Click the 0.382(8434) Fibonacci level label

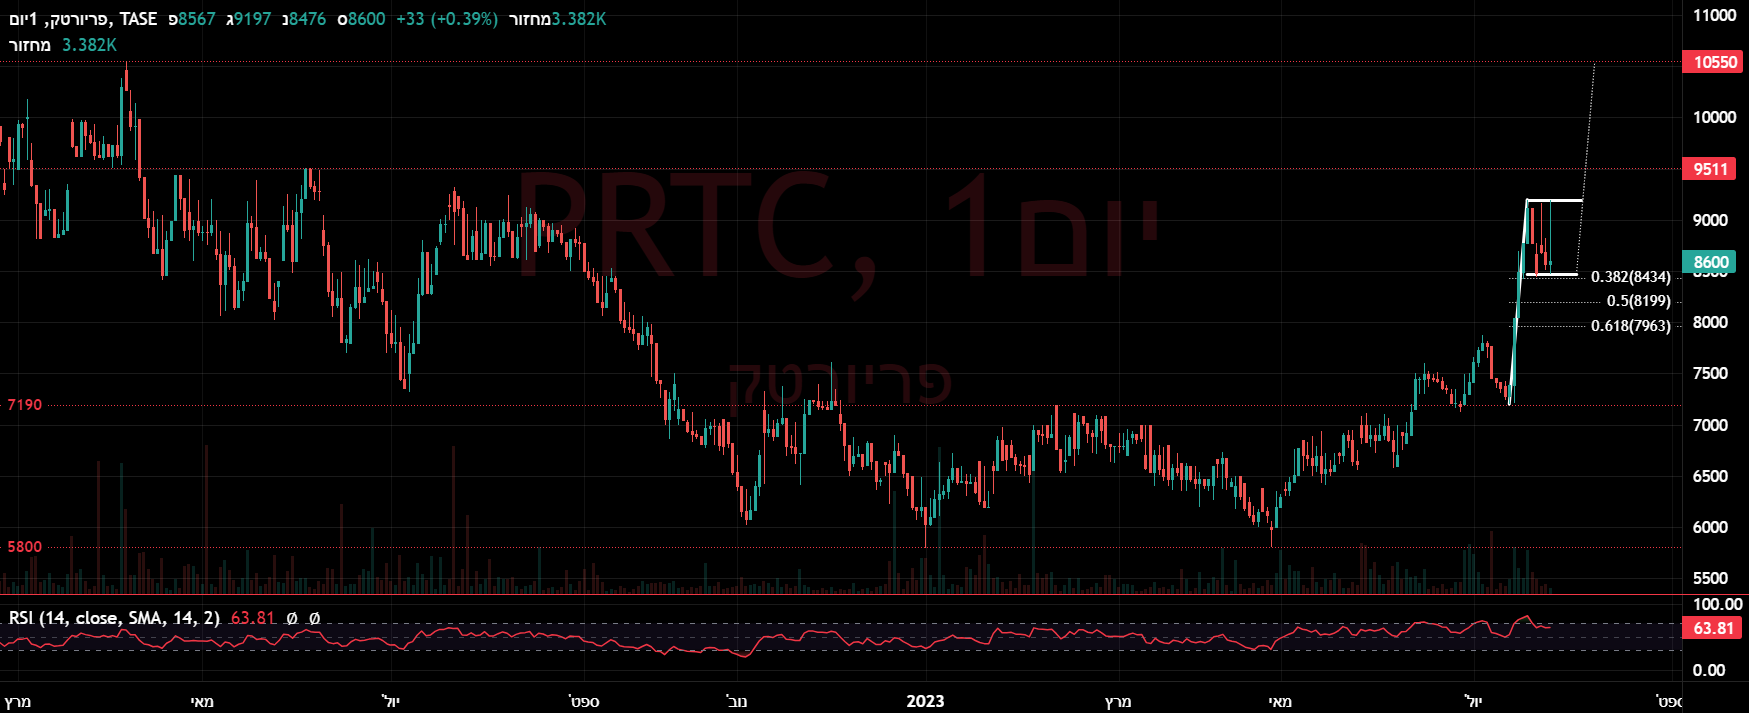click(x=1631, y=277)
